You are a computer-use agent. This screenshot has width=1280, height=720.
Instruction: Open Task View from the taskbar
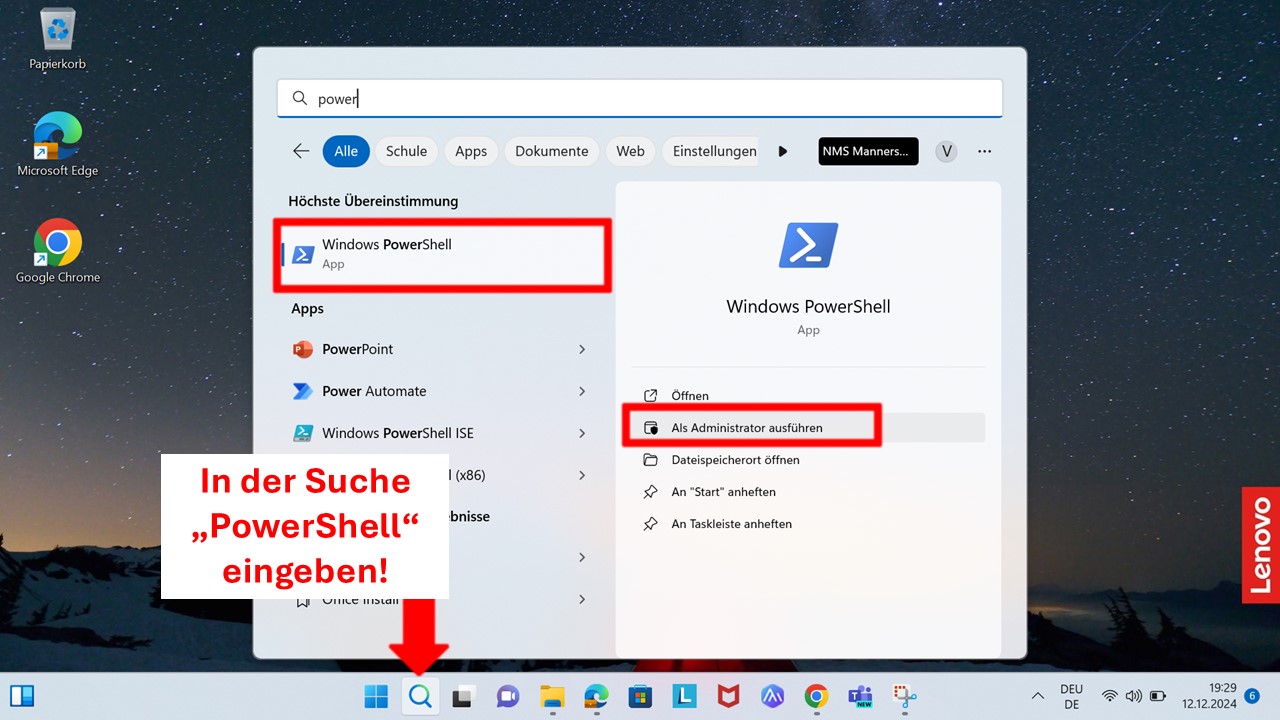[x=463, y=696]
